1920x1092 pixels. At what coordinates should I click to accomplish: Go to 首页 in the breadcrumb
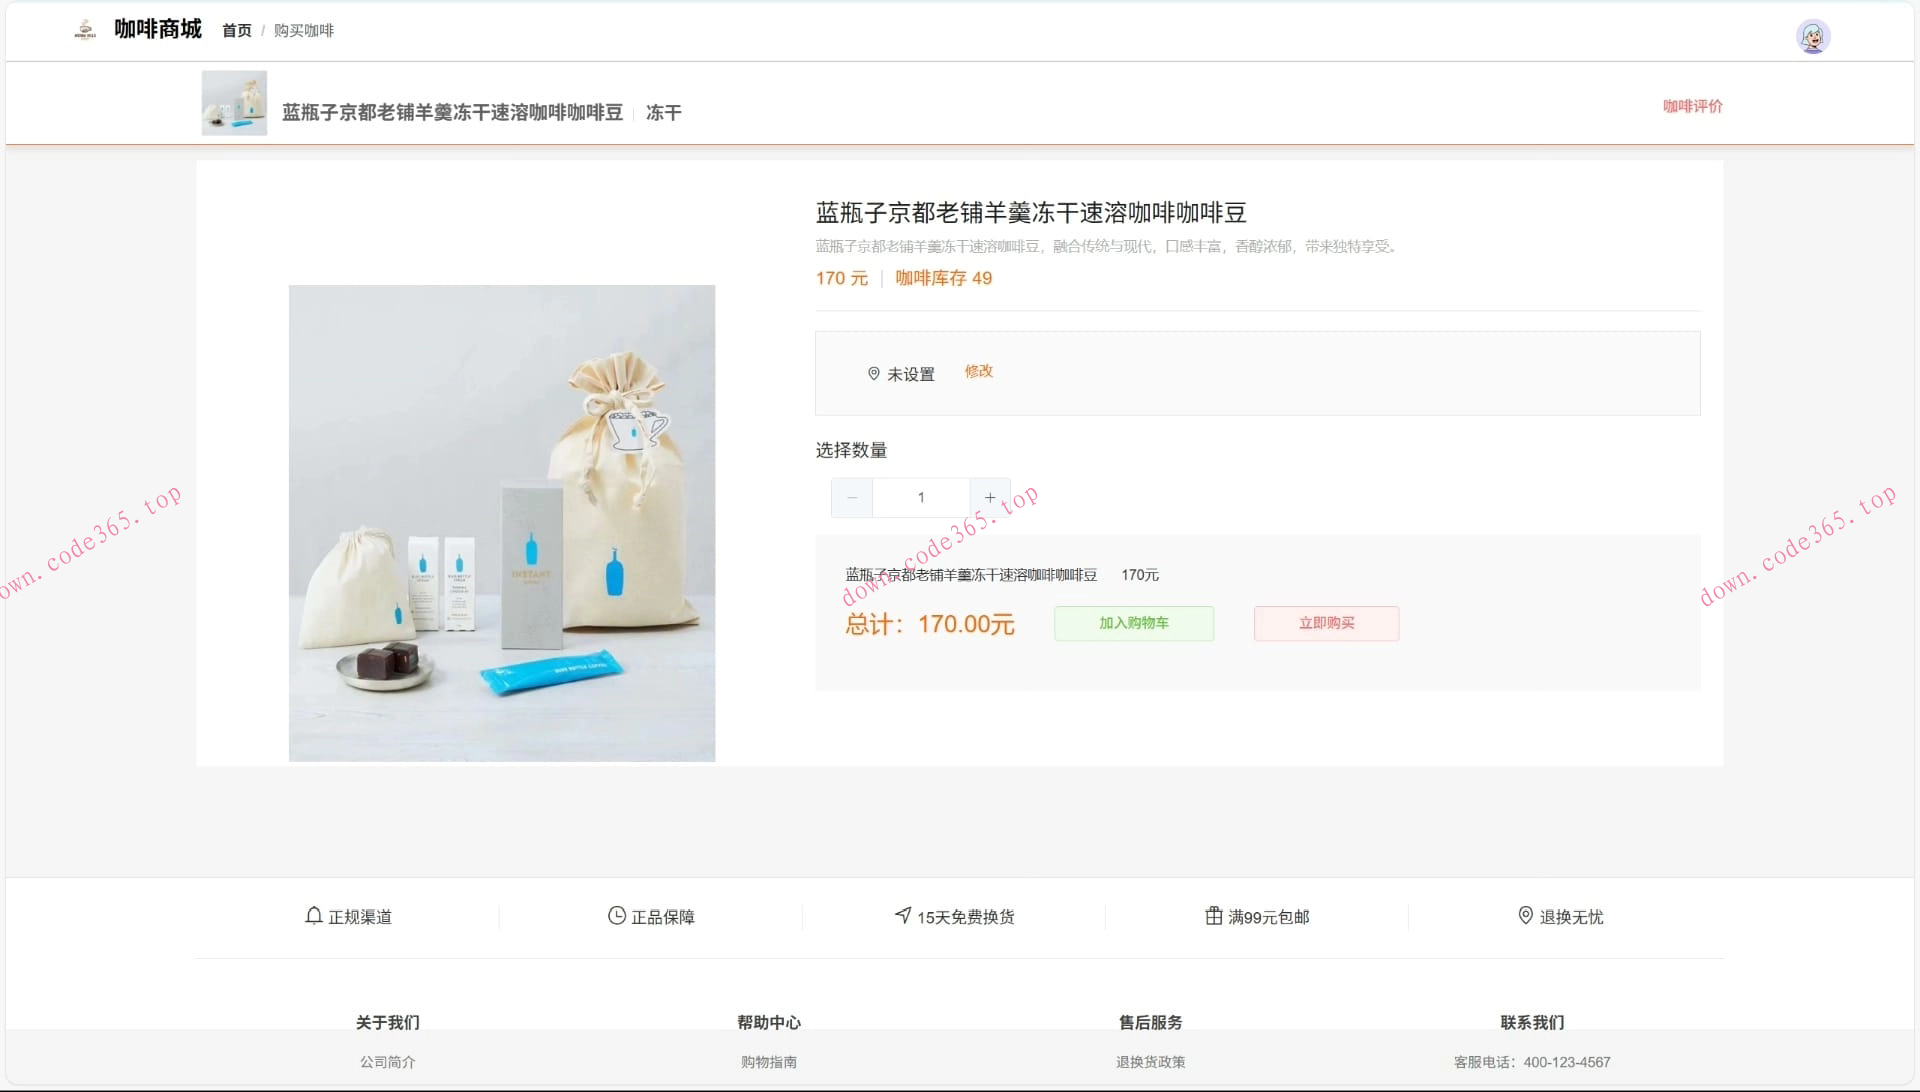(x=236, y=30)
